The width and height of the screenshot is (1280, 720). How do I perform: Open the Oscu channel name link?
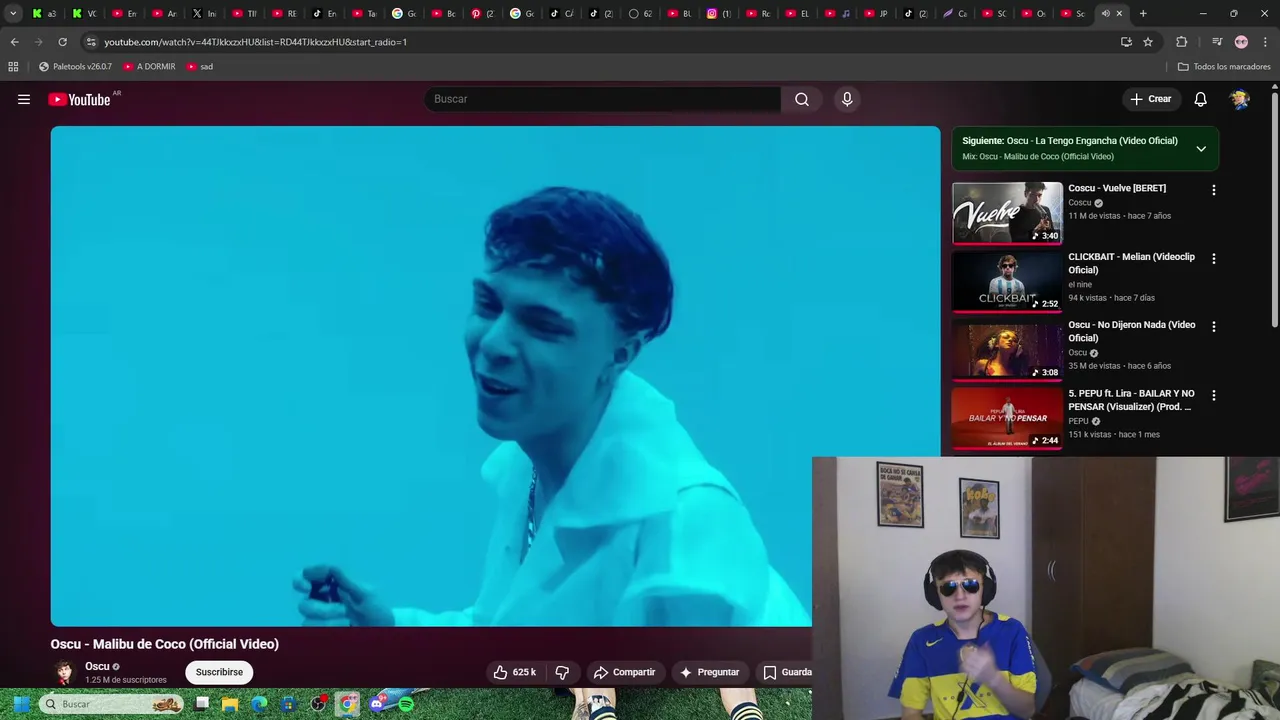(x=97, y=666)
